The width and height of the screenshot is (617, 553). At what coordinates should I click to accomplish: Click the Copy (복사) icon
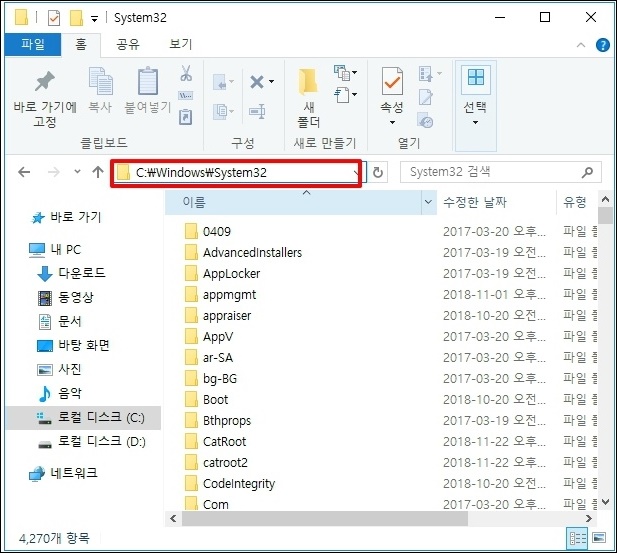[101, 81]
